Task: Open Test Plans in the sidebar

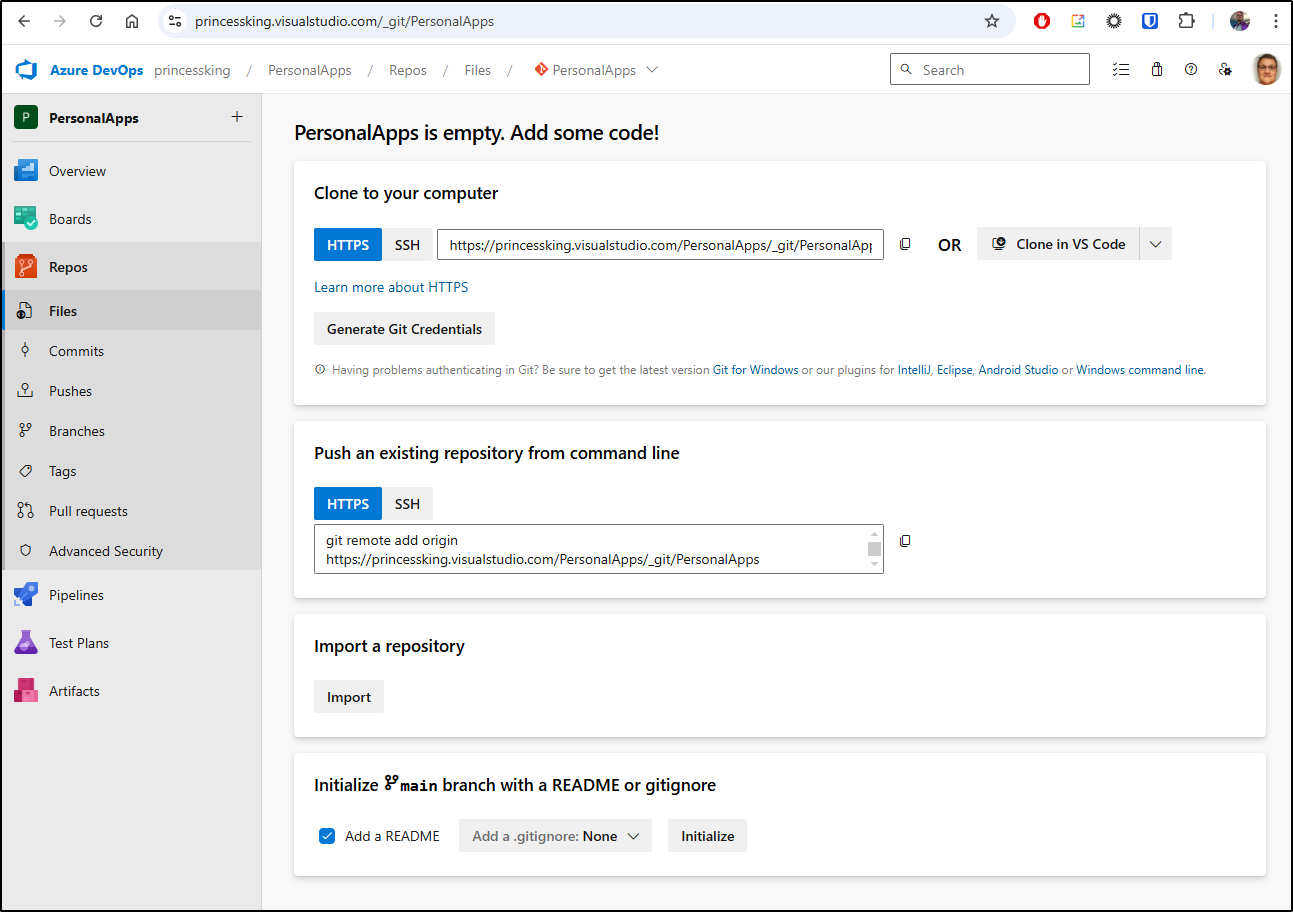Action: click(131, 643)
